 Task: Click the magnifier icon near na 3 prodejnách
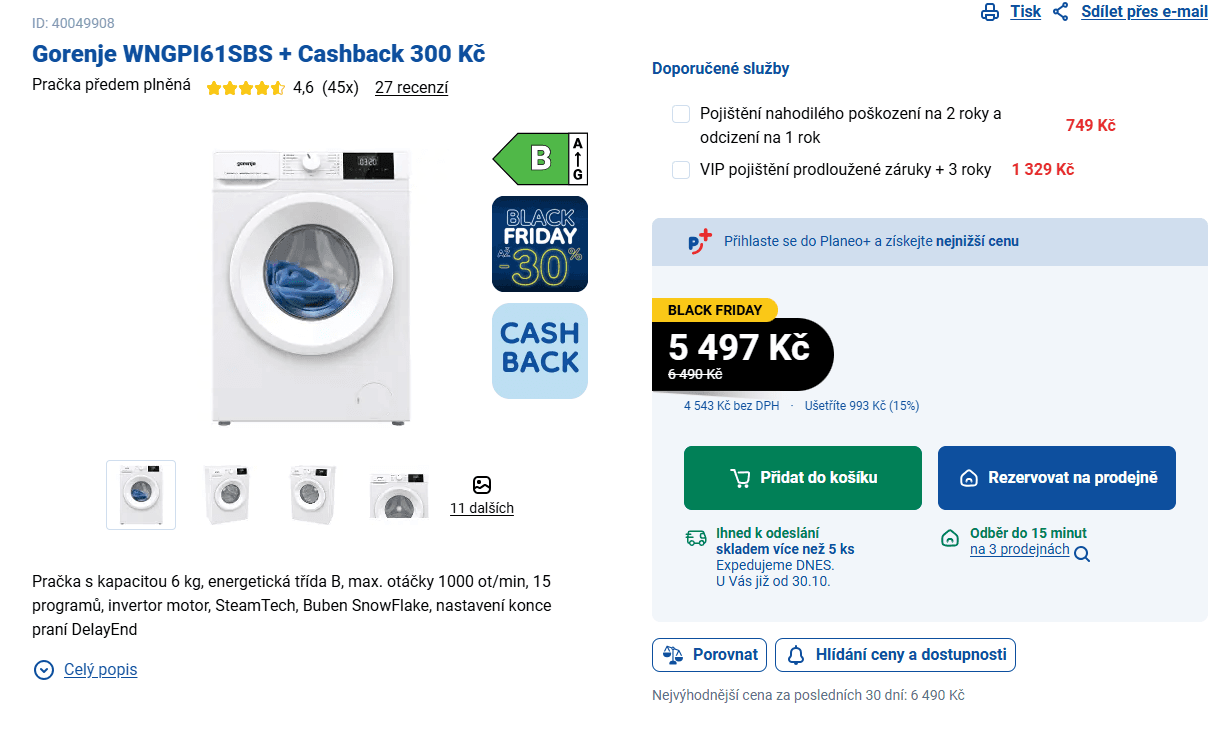[x=1081, y=551]
